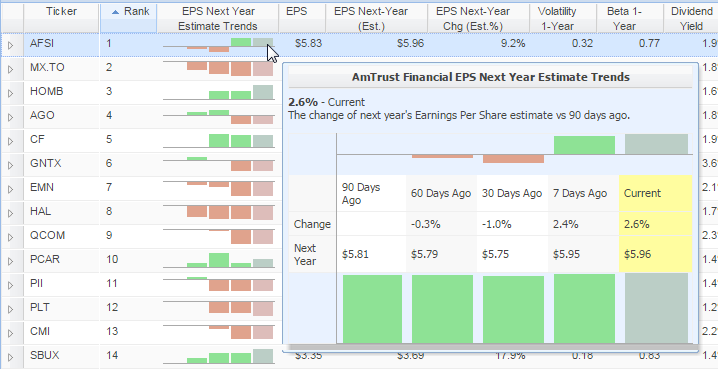
Task: Click the PLT estimate trends sparkline
Action: click(x=218, y=308)
